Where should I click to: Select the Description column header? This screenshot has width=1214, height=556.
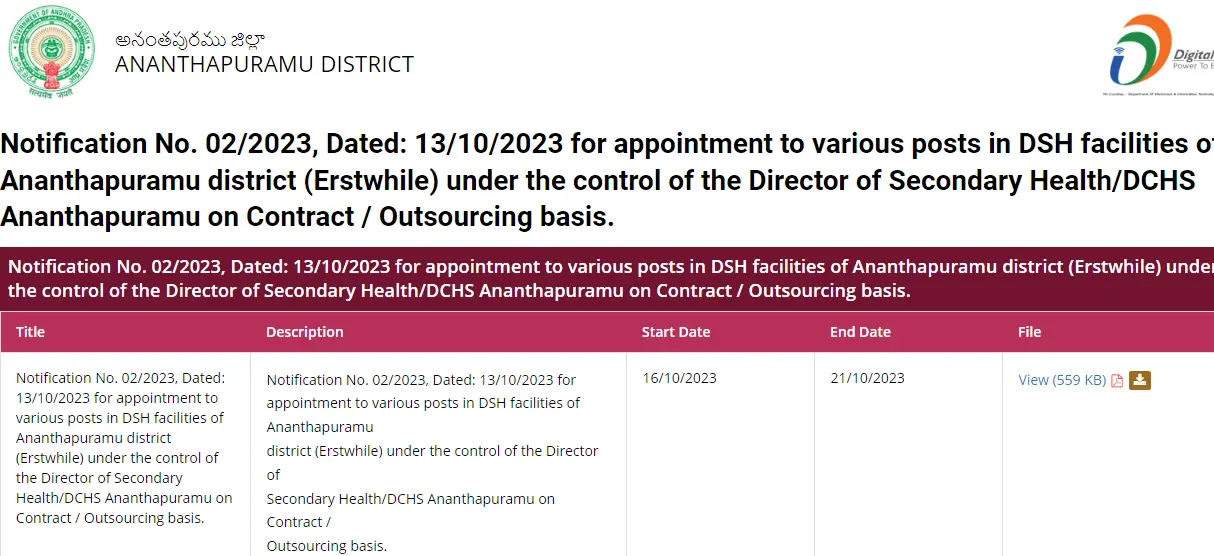(x=305, y=332)
